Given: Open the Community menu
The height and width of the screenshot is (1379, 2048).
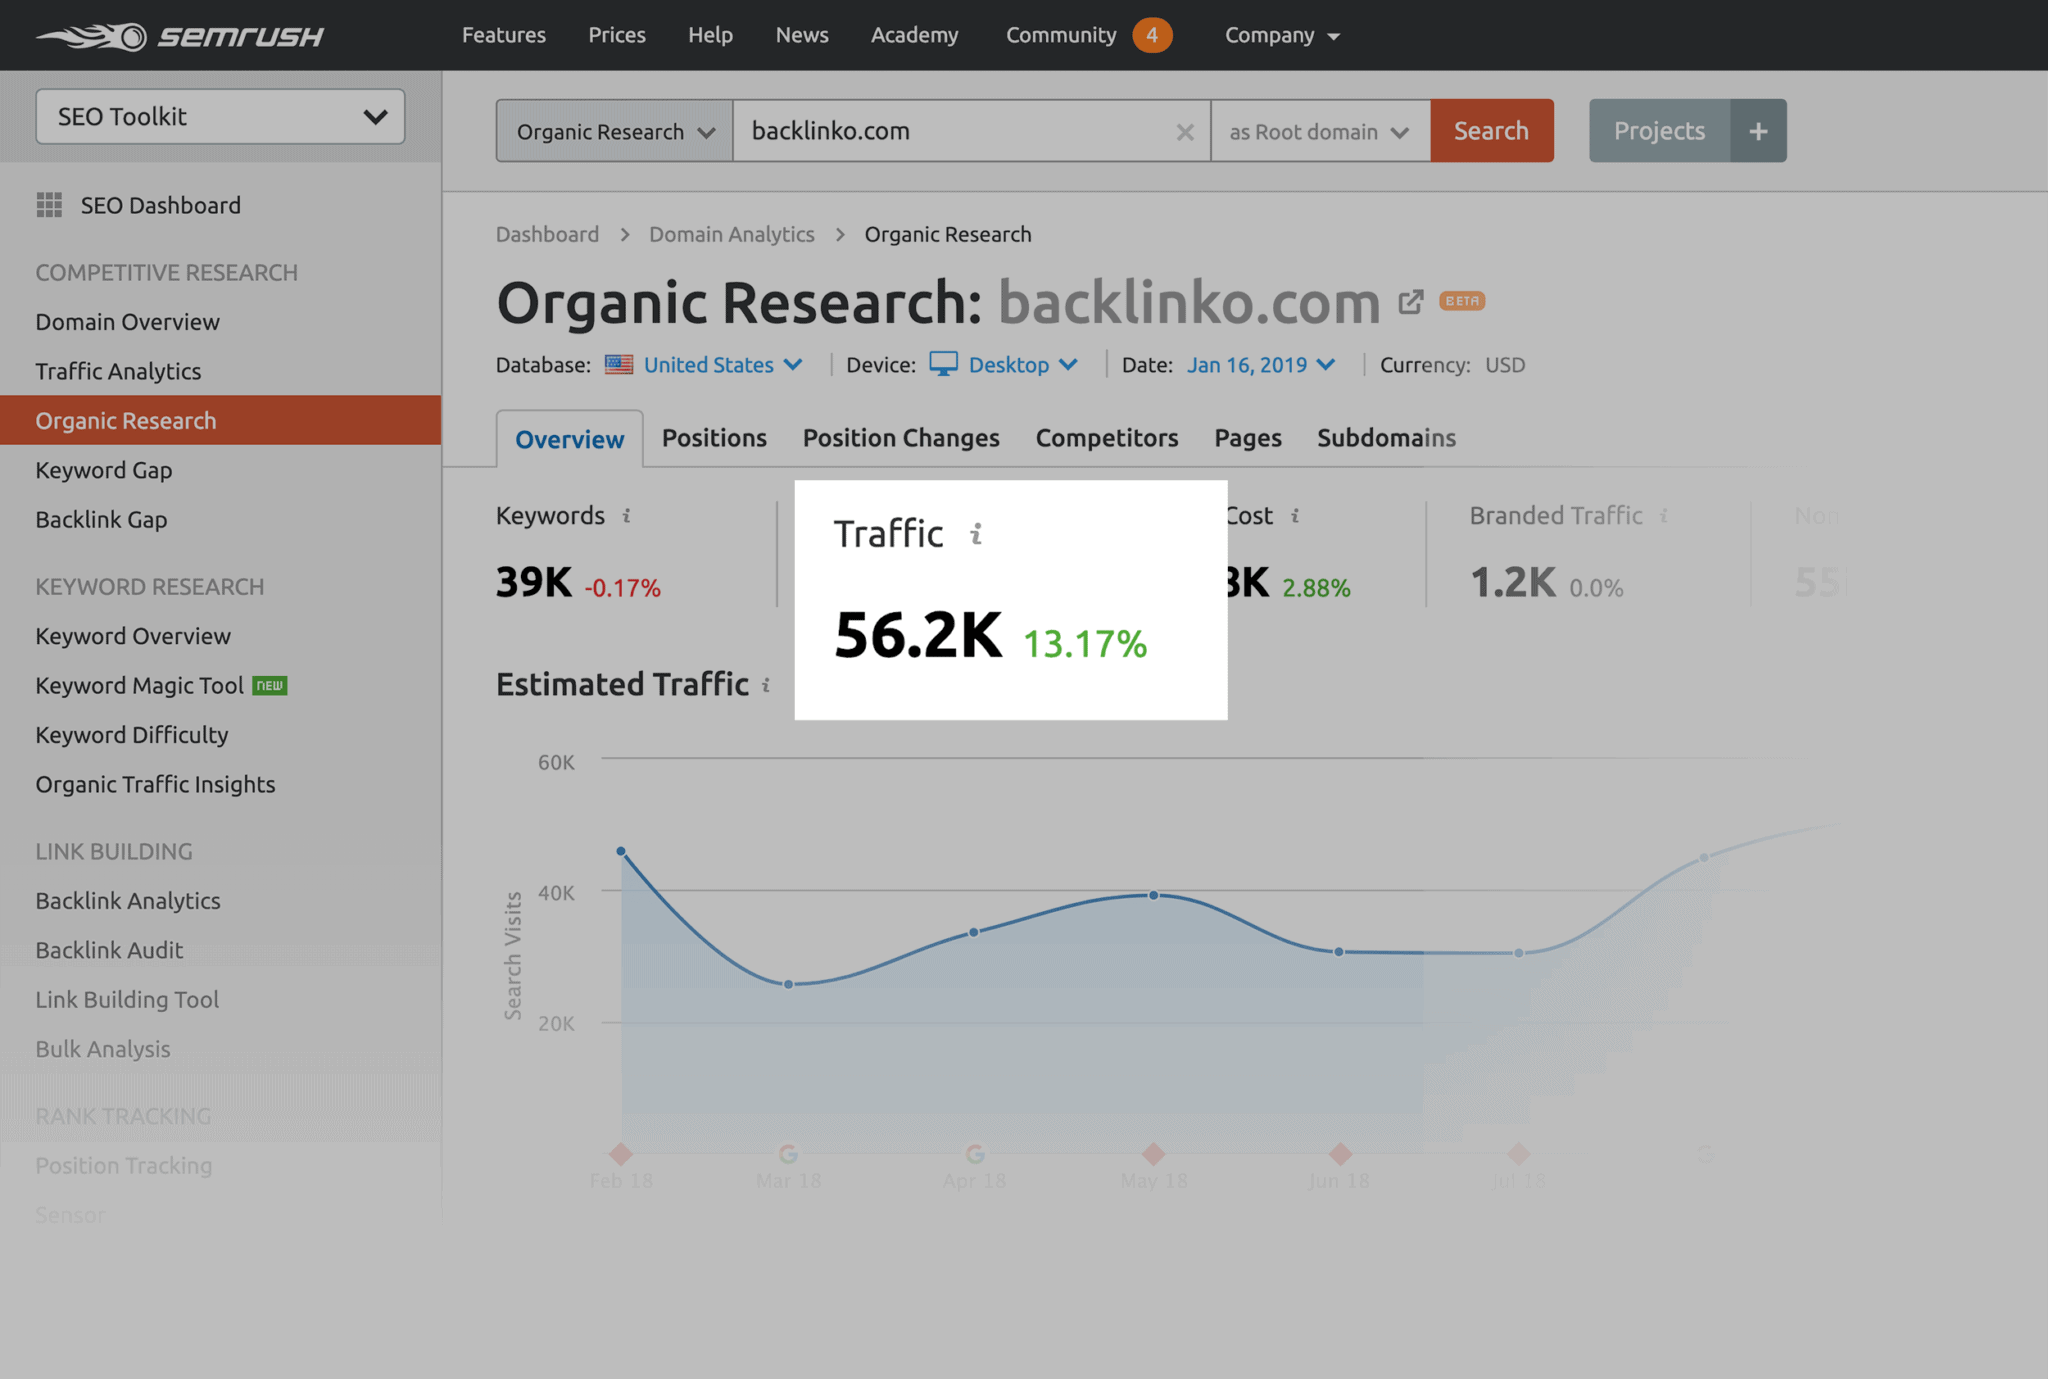Looking at the screenshot, I should [1060, 35].
